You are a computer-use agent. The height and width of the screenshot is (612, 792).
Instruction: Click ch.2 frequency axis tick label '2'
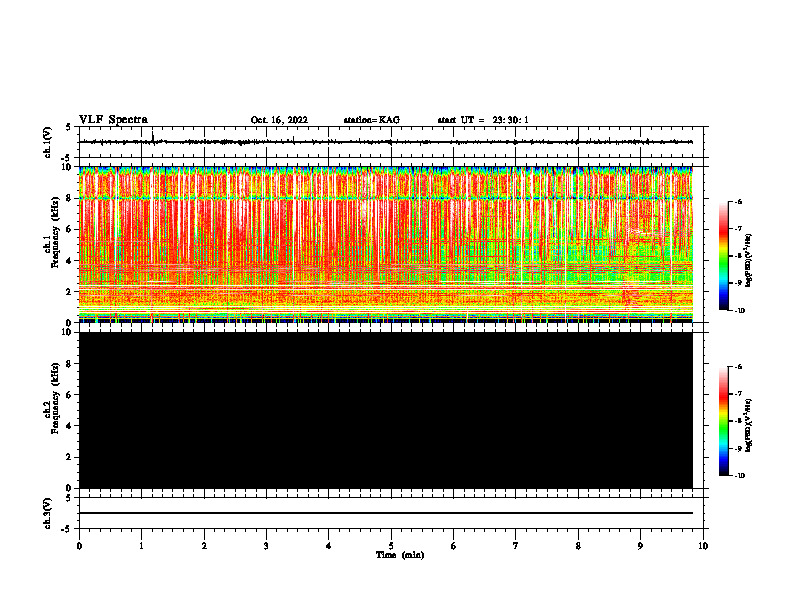click(x=70, y=457)
